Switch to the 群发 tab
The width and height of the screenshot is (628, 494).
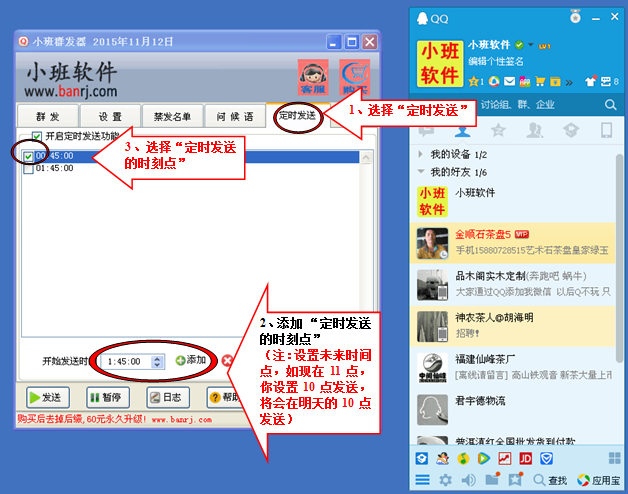48,117
